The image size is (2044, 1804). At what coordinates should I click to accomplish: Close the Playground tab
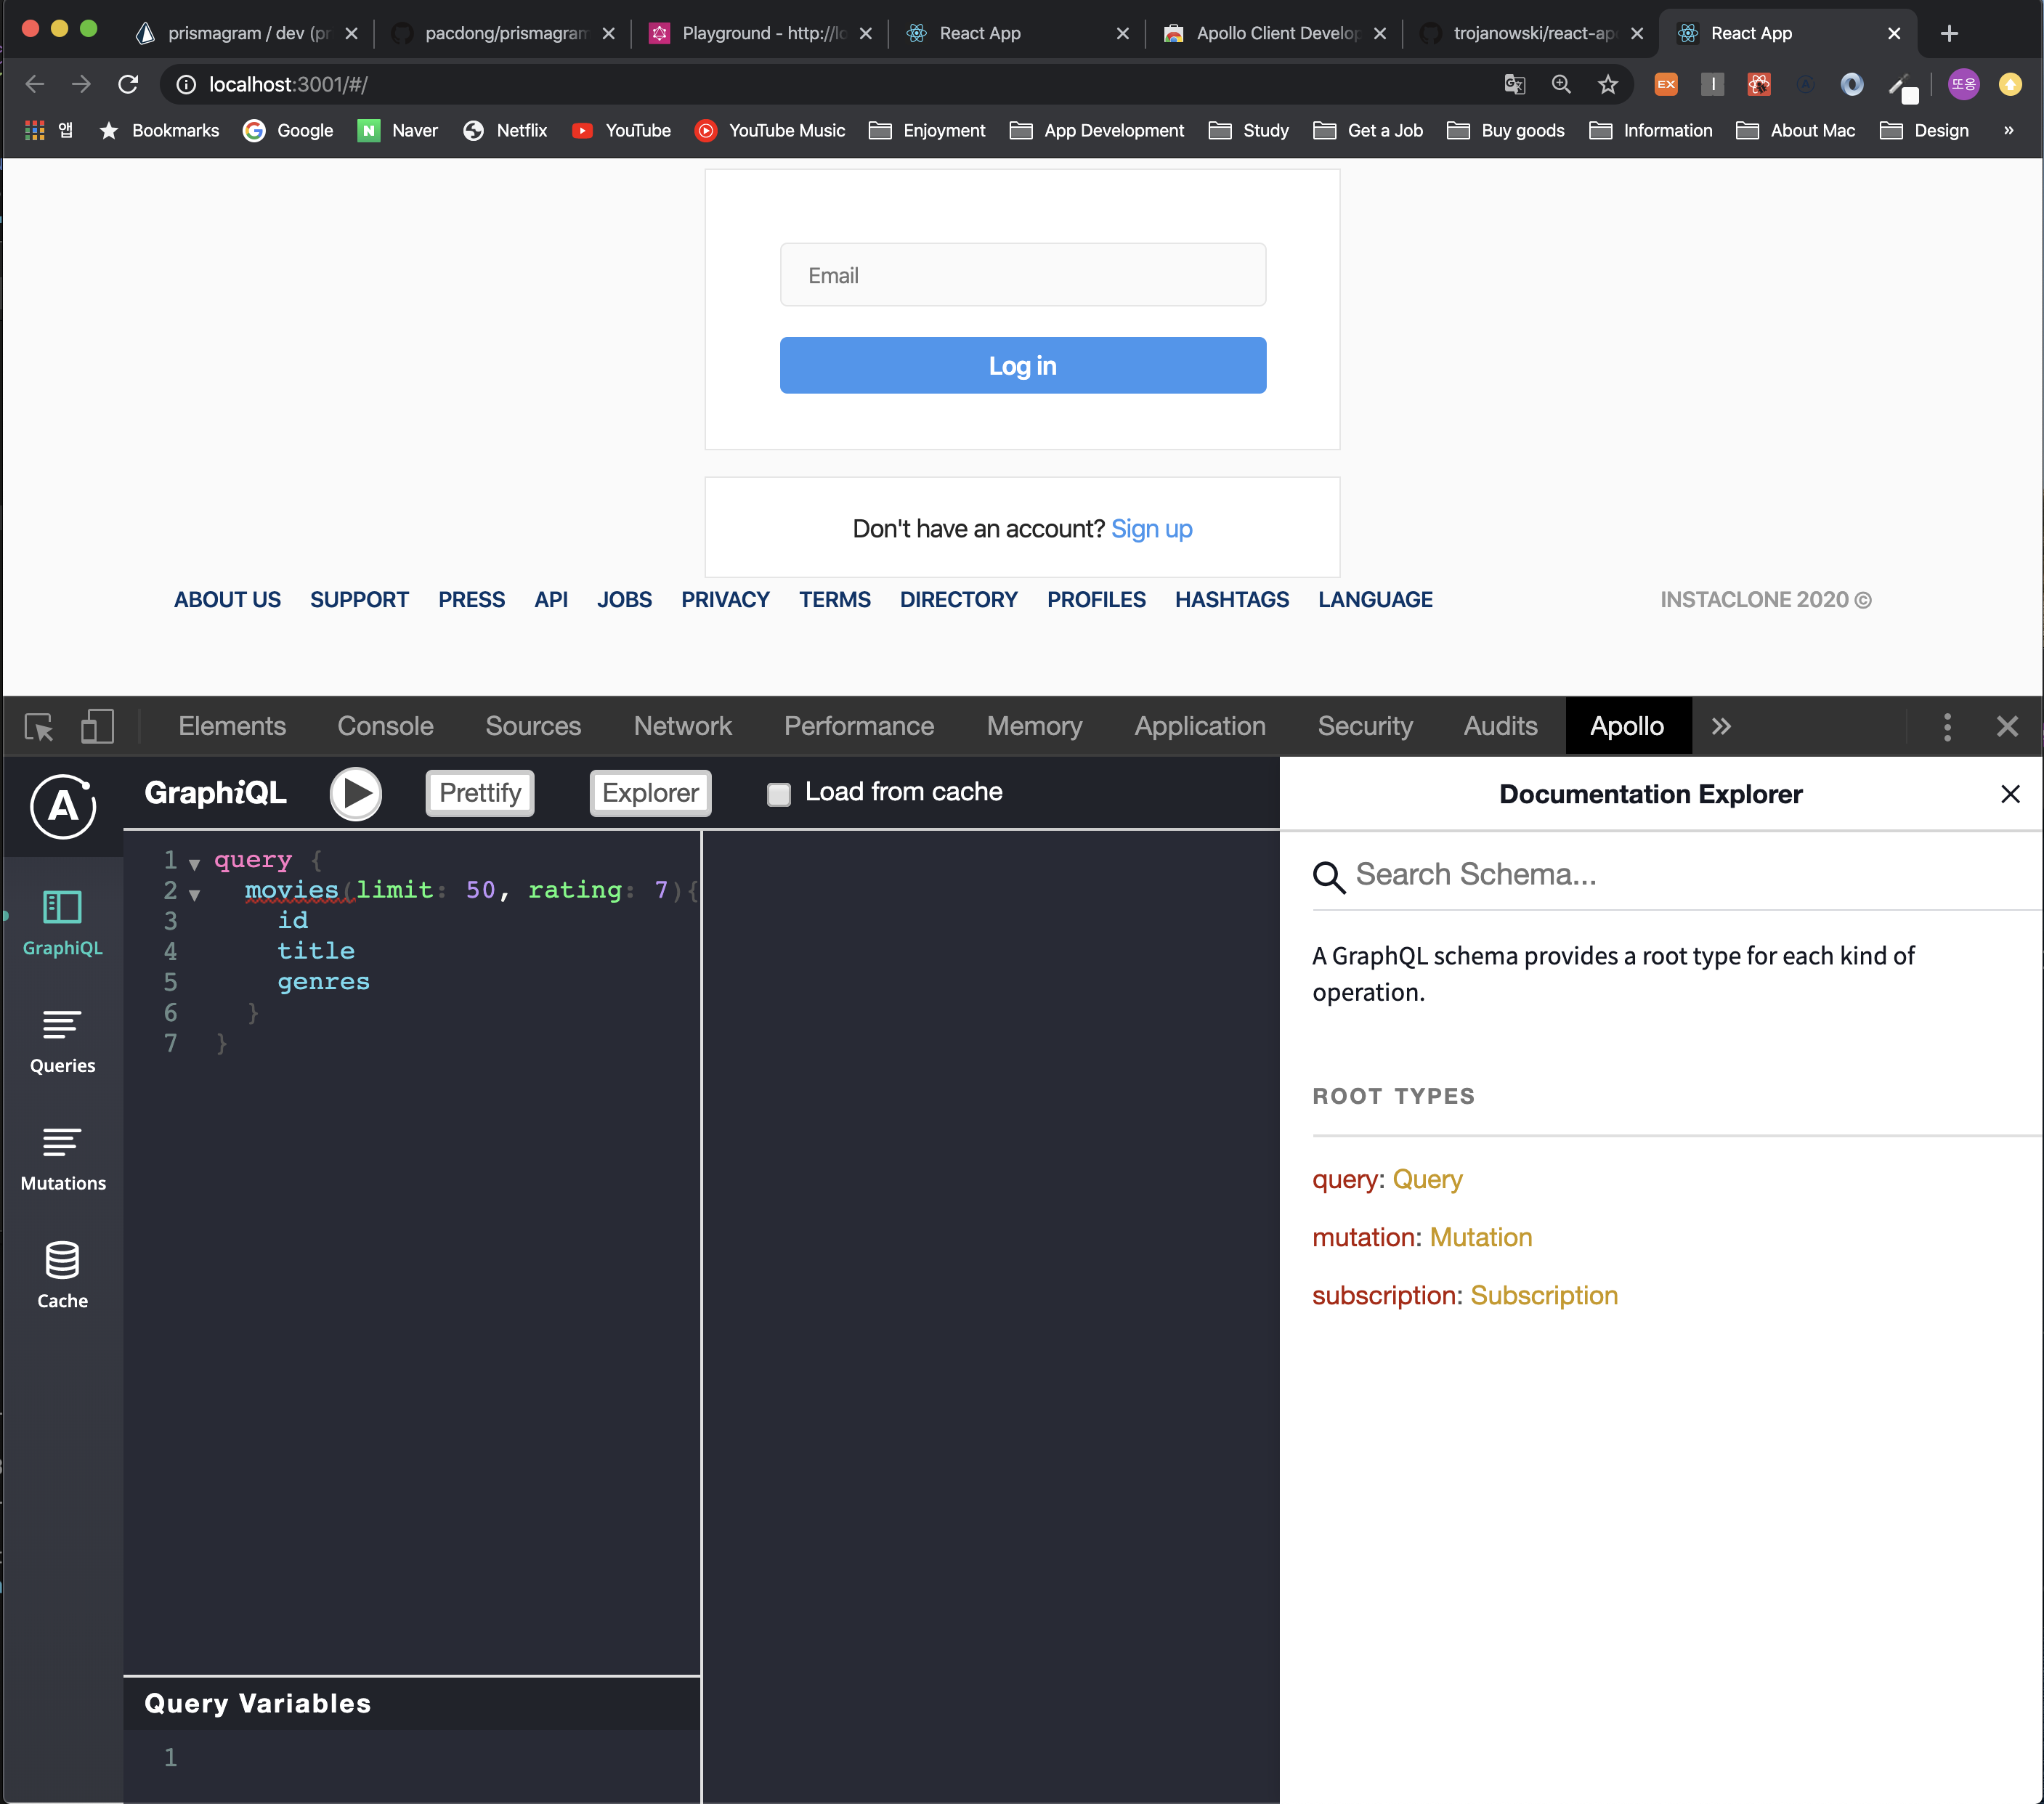[865, 33]
